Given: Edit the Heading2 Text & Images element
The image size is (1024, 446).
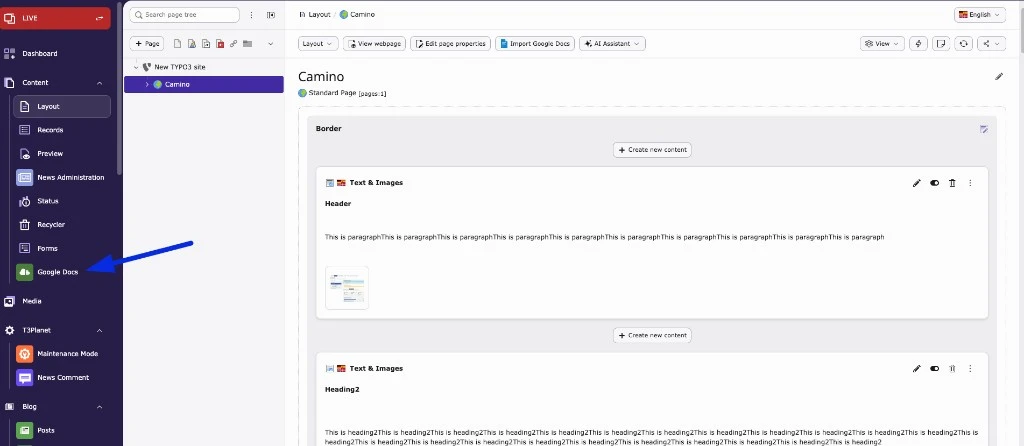Looking at the screenshot, I should click(x=916, y=368).
